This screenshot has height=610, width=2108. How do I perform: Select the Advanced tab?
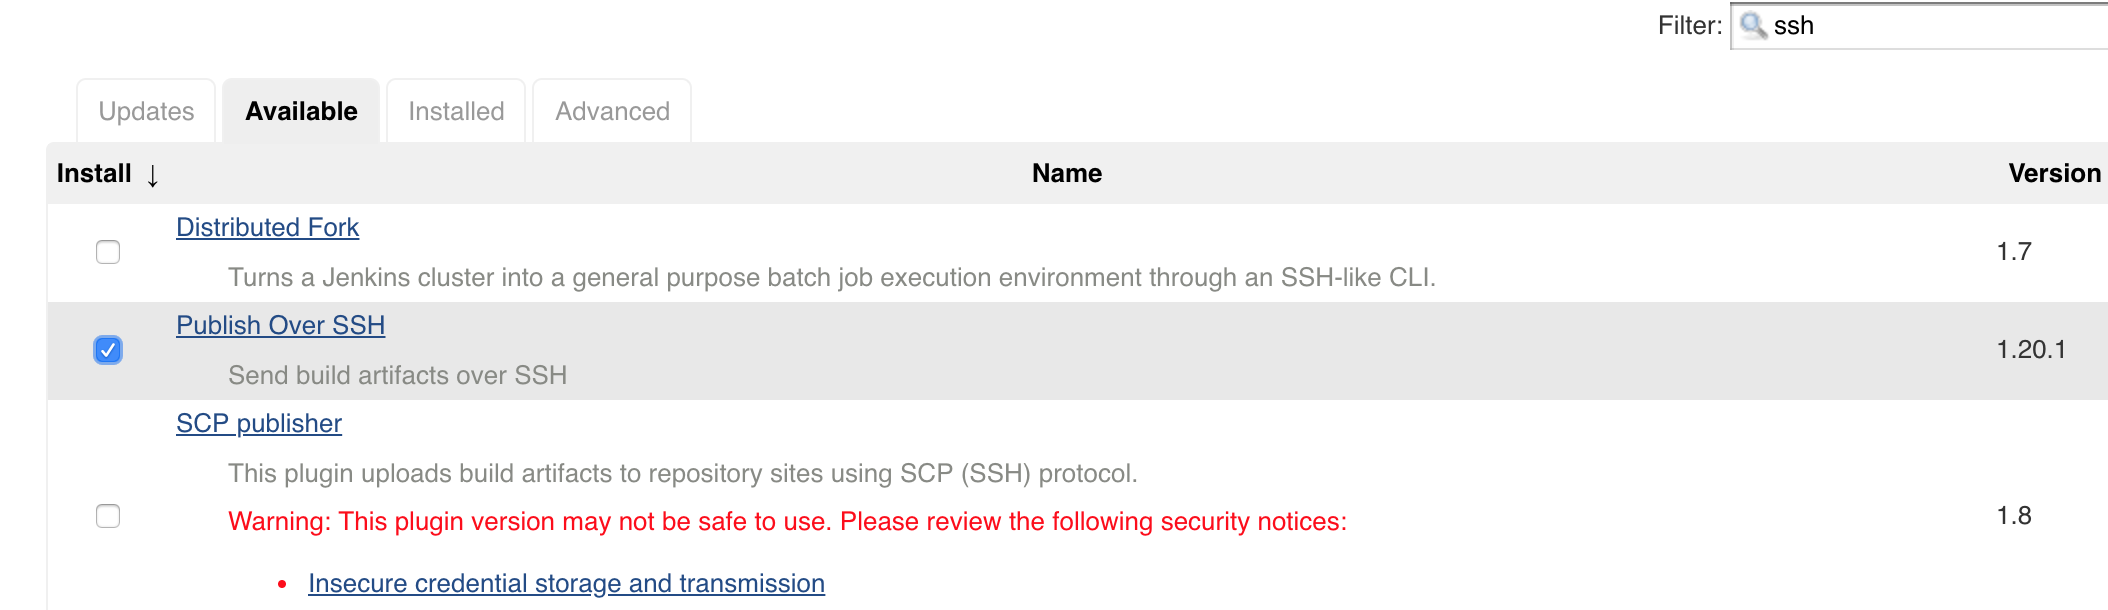pos(611,111)
